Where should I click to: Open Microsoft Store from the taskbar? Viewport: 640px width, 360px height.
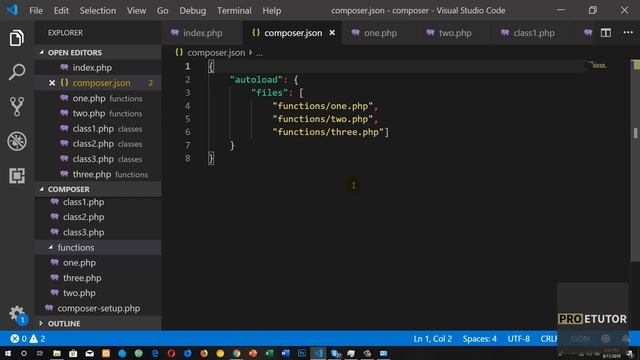point(73,353)
